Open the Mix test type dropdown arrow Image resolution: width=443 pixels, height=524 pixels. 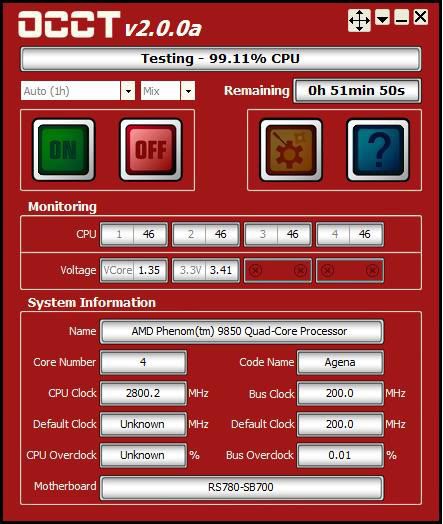pos(188,91)
